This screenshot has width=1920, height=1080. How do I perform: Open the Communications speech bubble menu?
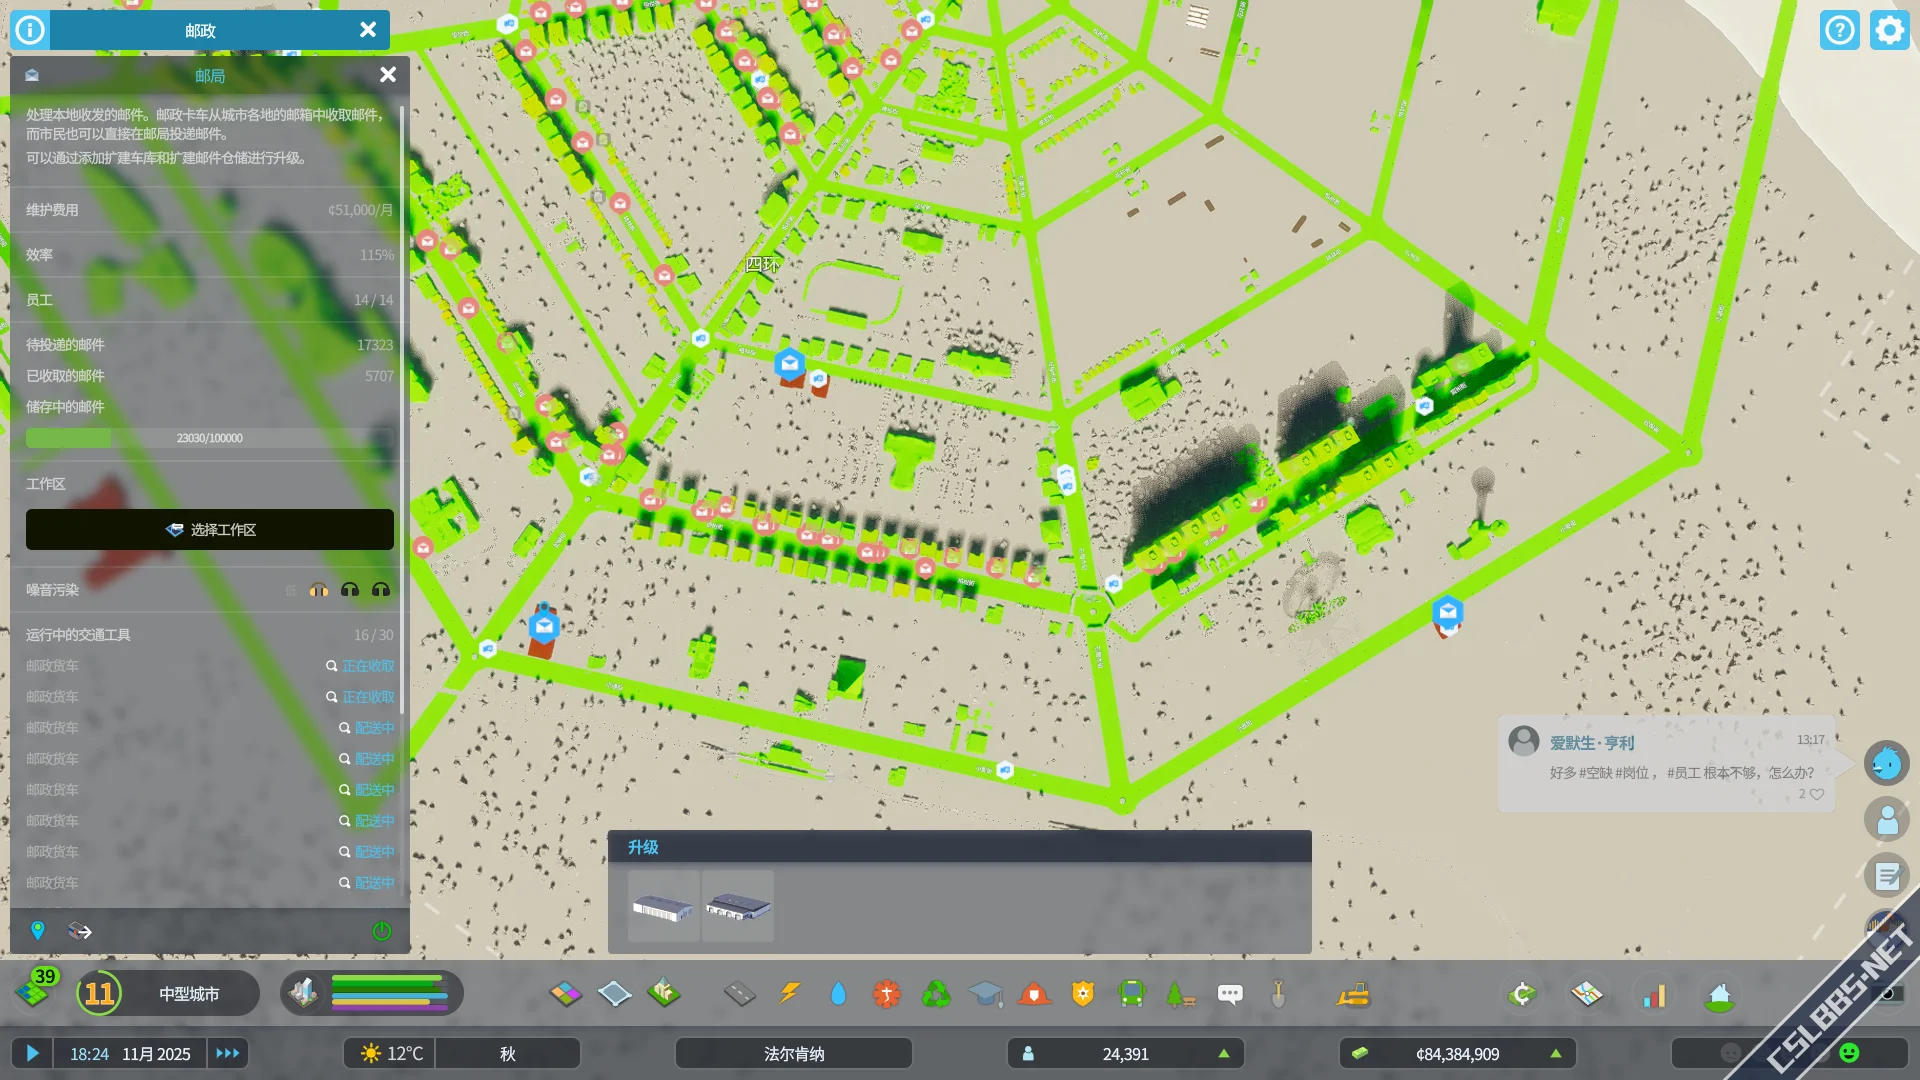[x=1230, y=994]
